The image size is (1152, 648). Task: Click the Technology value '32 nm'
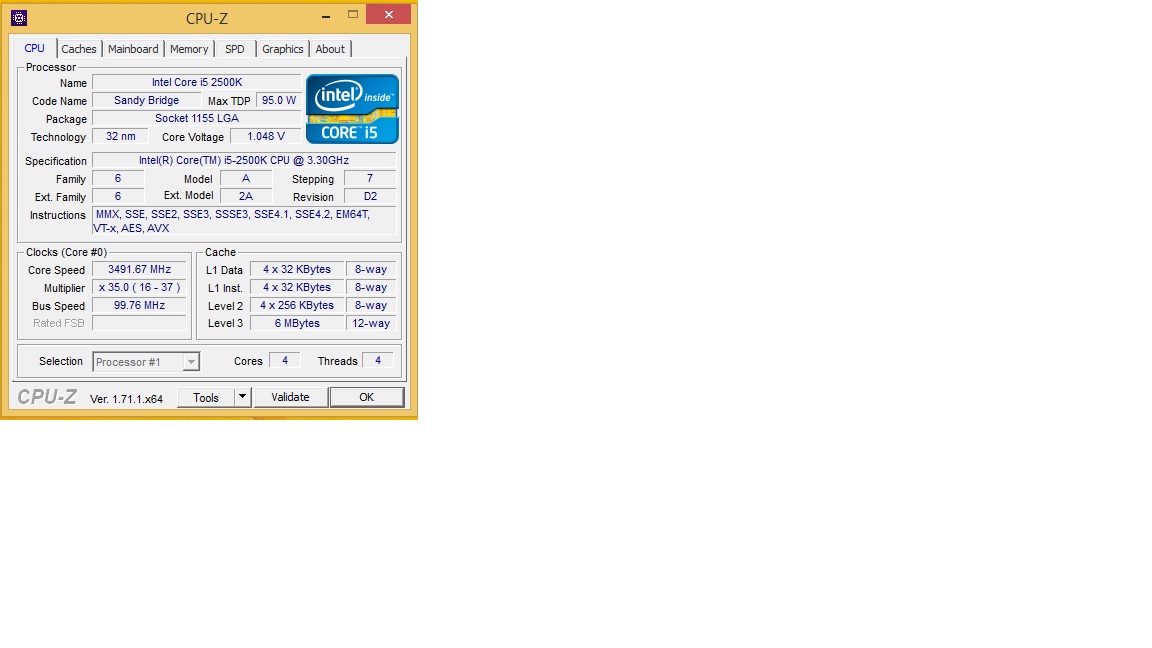pos(120,136)
